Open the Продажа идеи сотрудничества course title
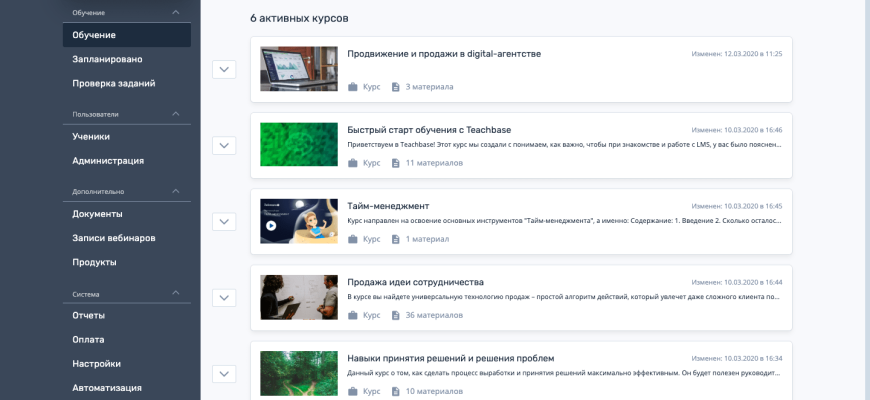 (415, 282)
